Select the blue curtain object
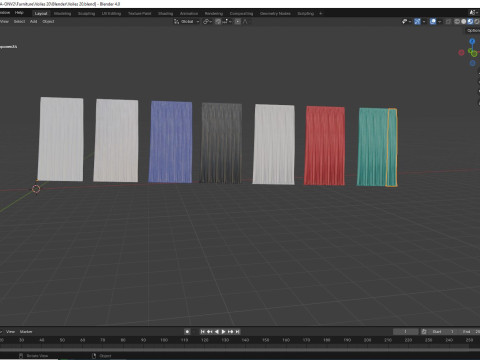 [x=170, y=142]
